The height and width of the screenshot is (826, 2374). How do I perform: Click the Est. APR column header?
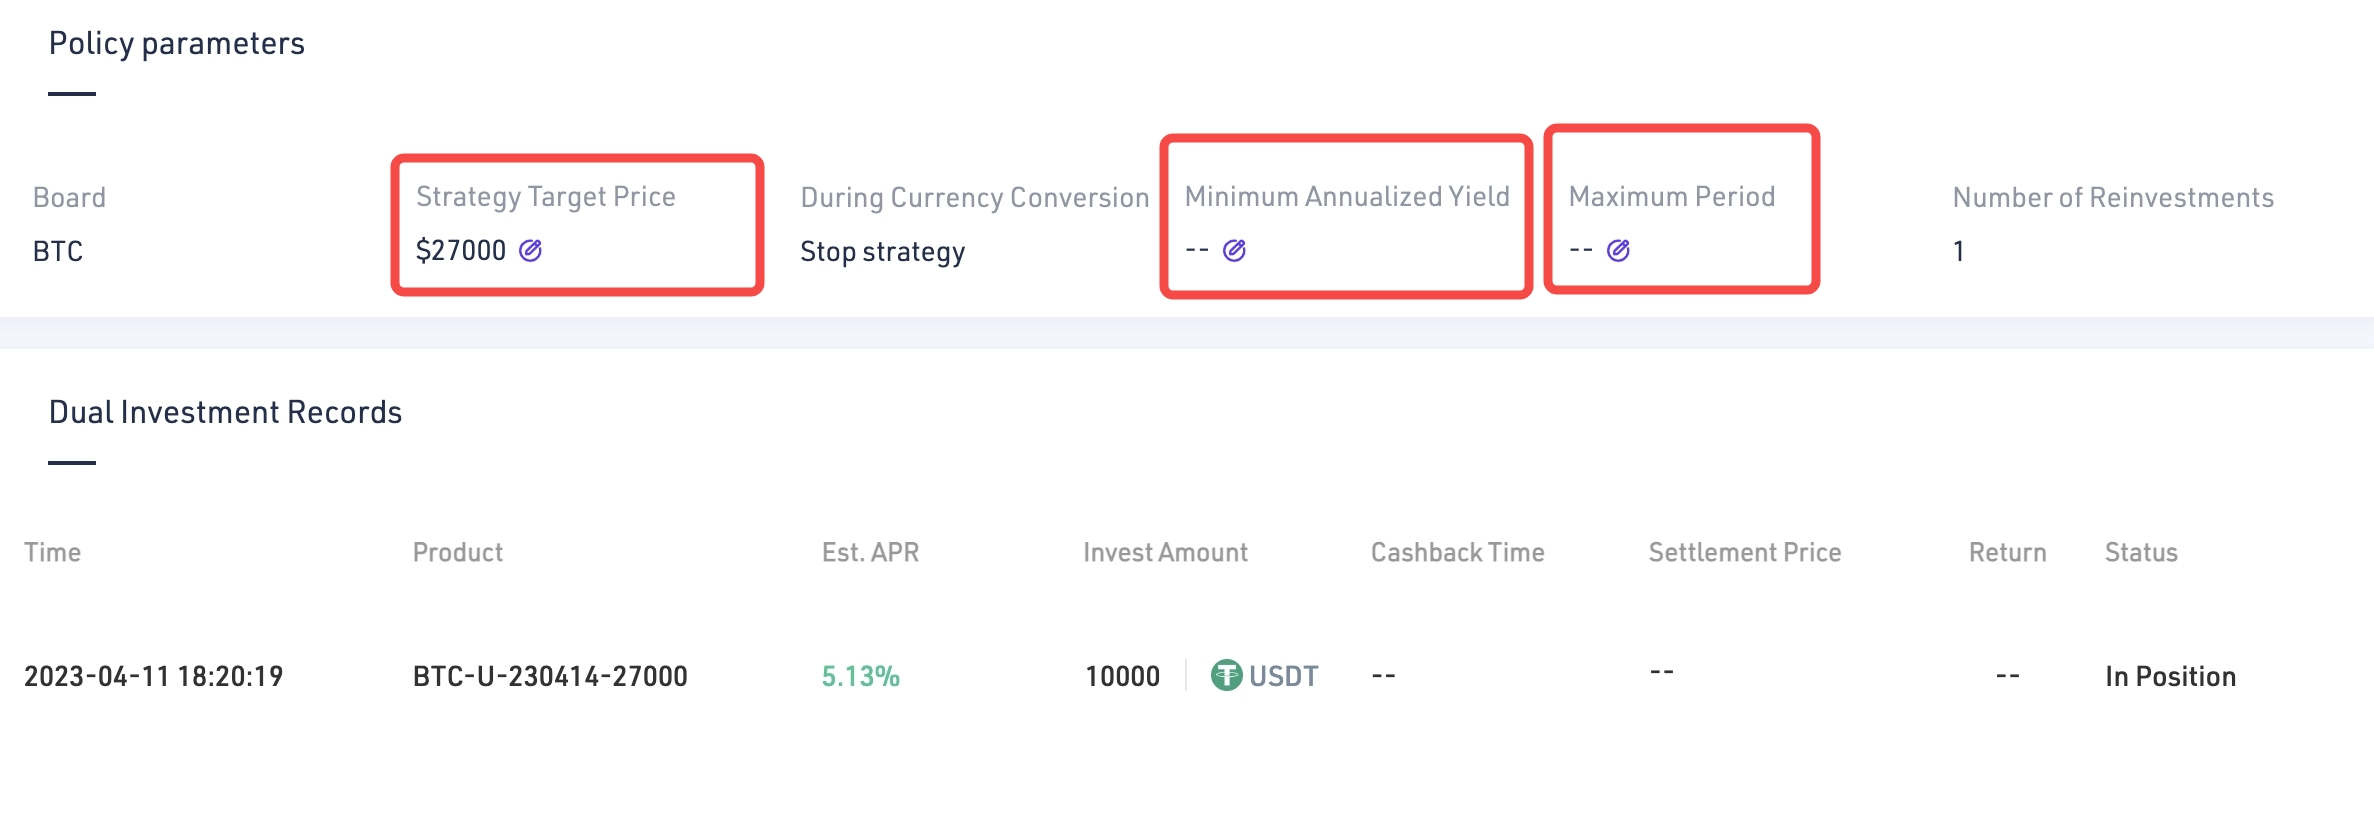[870, 552]
